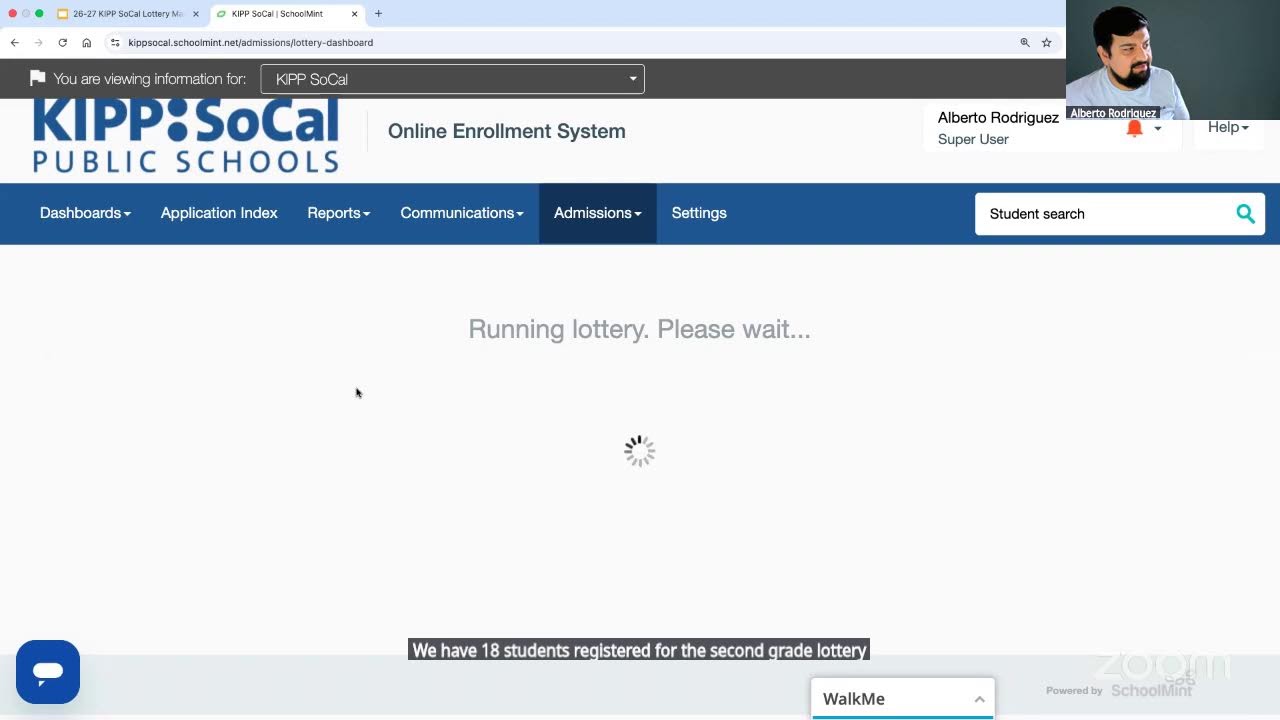Click the Alberto Rodriguez video thumbnail

tap(1173, 60)
